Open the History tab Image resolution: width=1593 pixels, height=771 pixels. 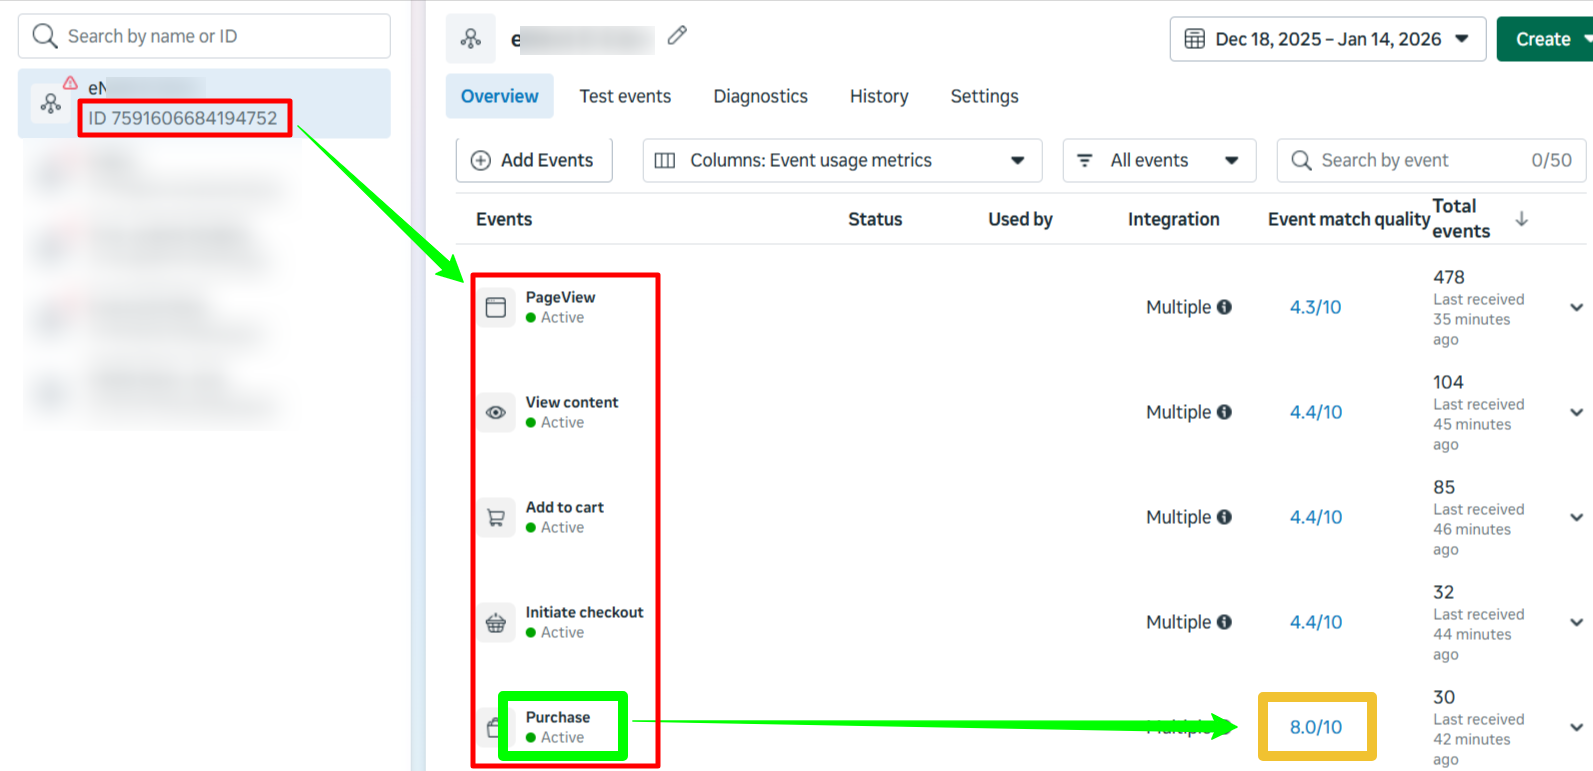[x=879, y=96]
